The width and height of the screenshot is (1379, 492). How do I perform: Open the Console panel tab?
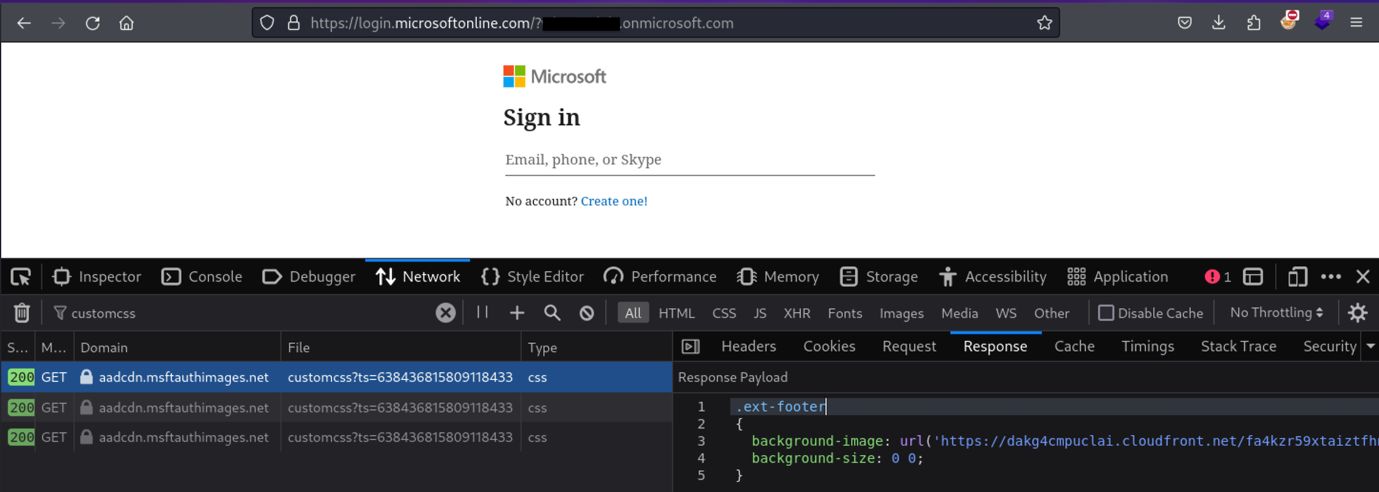tap(202, 277)
